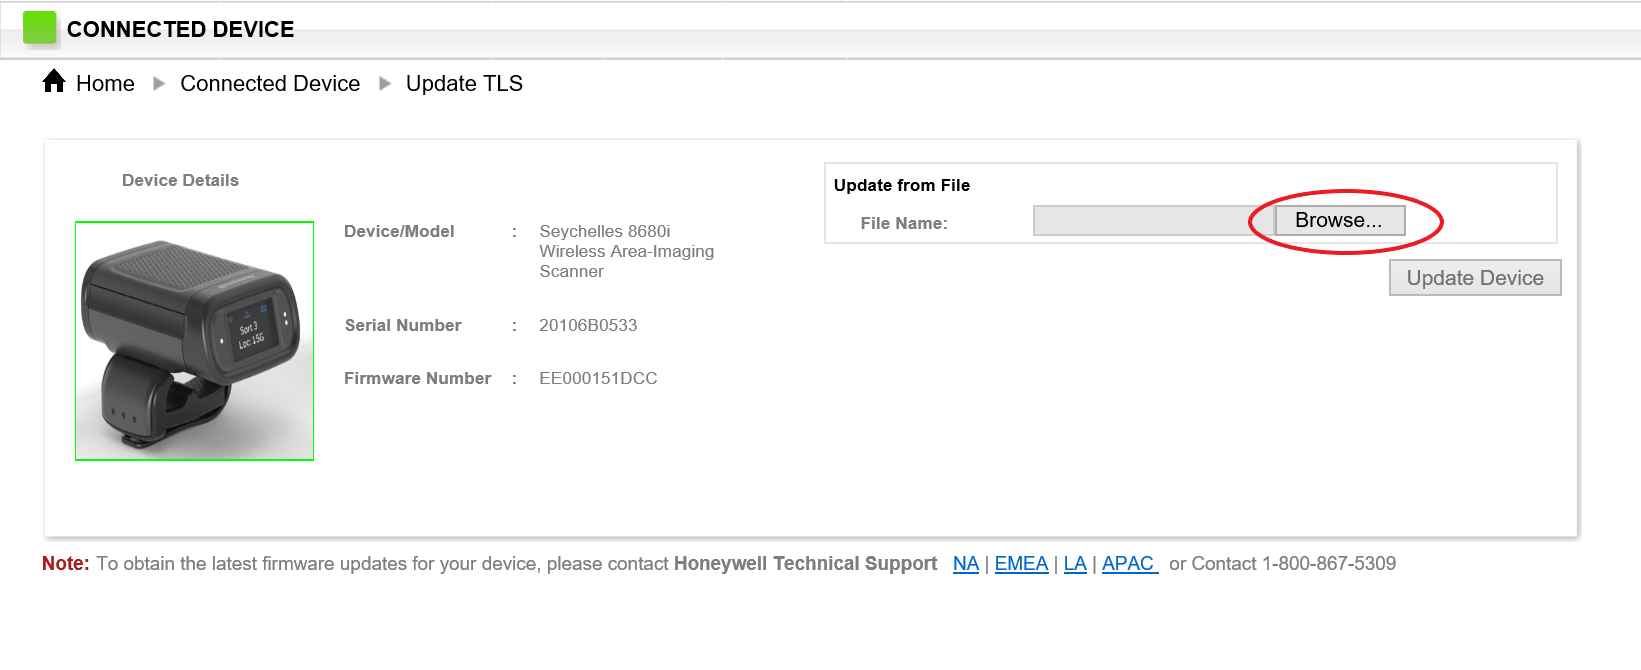Open the NA support link
1641x670 pixels.
966,564
